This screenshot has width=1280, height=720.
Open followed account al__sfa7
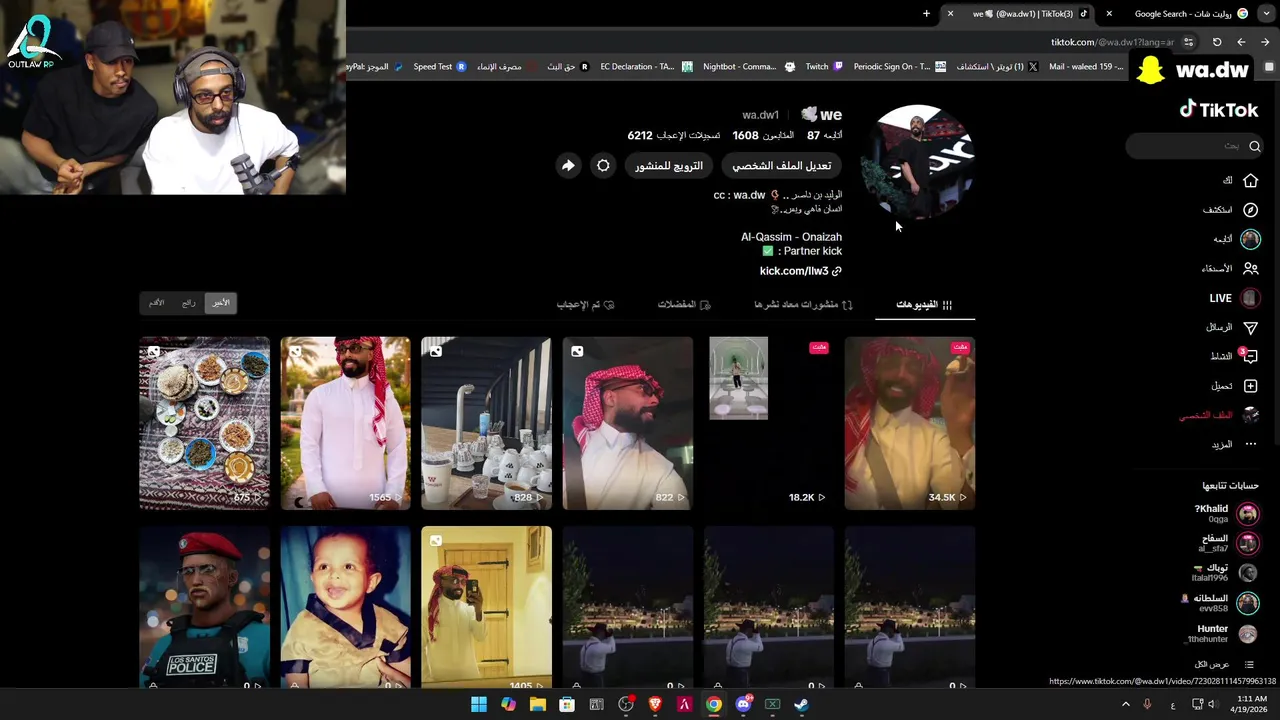point(1227,543)
